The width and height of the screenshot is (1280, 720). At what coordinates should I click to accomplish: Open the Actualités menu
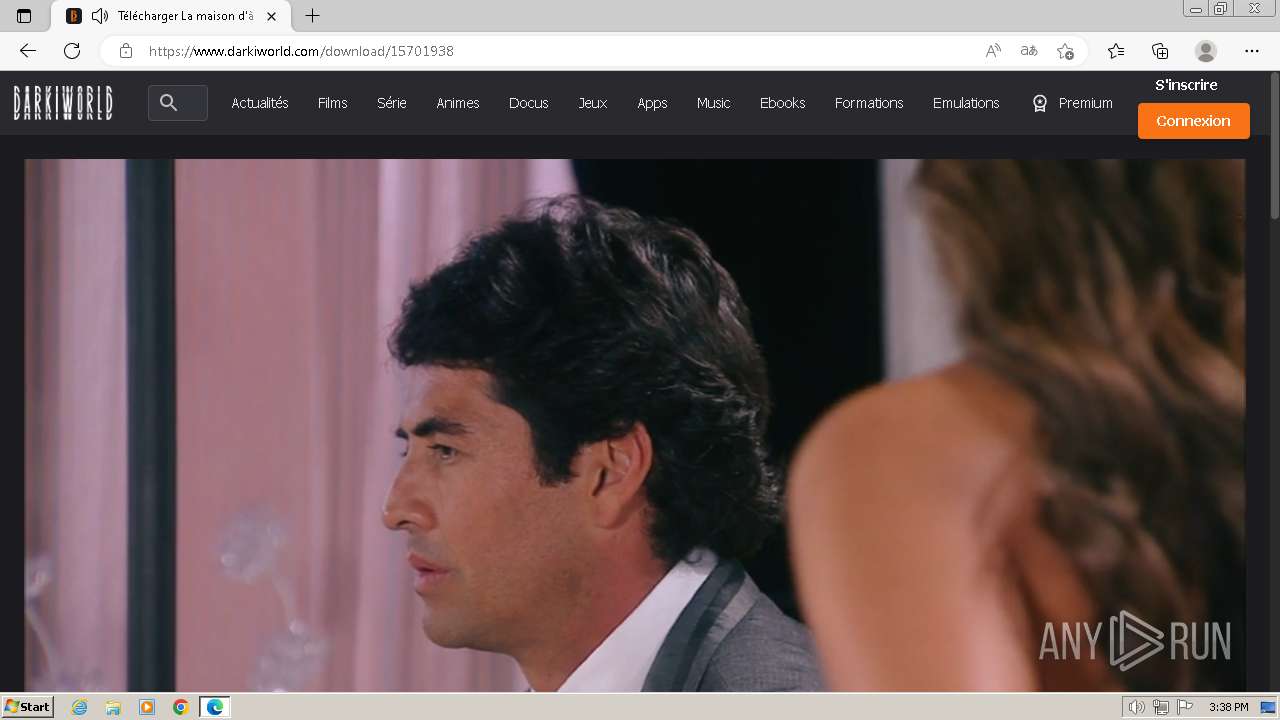(x=260, y=103)
